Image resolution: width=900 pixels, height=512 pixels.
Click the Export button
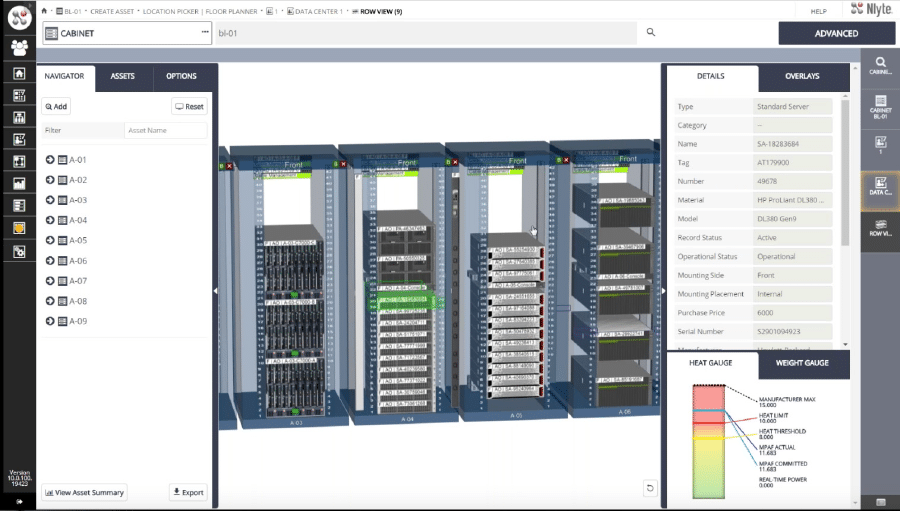tap(187, 492)
